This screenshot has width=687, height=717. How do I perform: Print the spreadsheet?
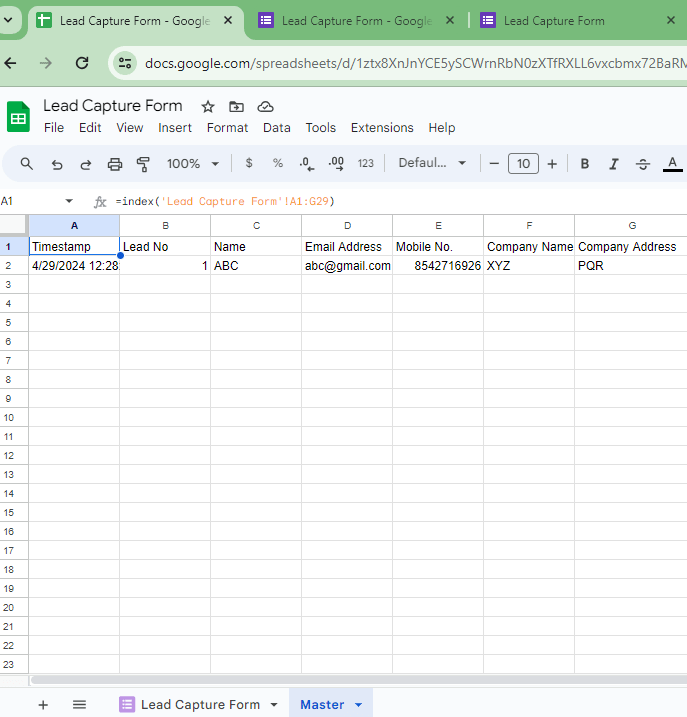click(x=115, y=164)
